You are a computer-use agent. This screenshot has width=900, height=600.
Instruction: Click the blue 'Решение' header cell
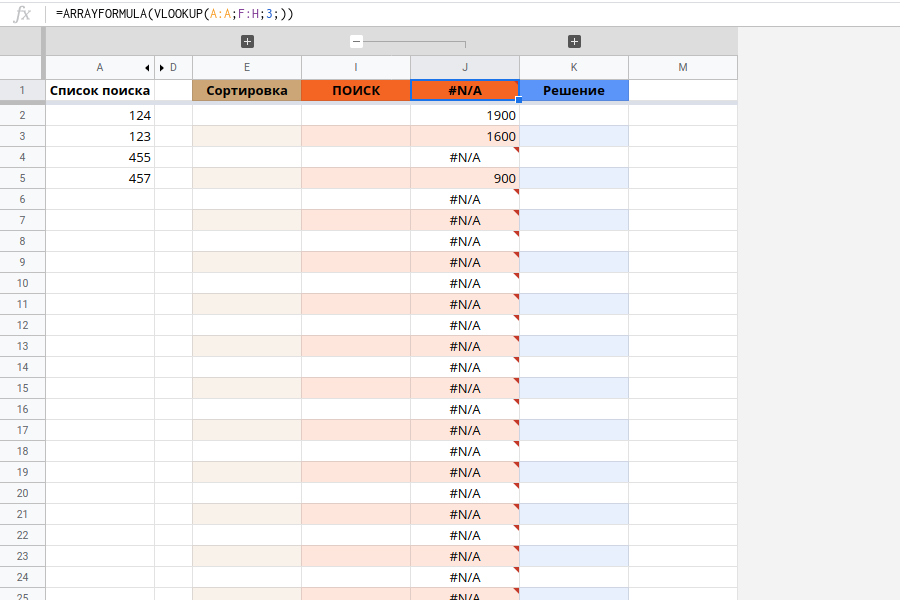tap(574, 90)
